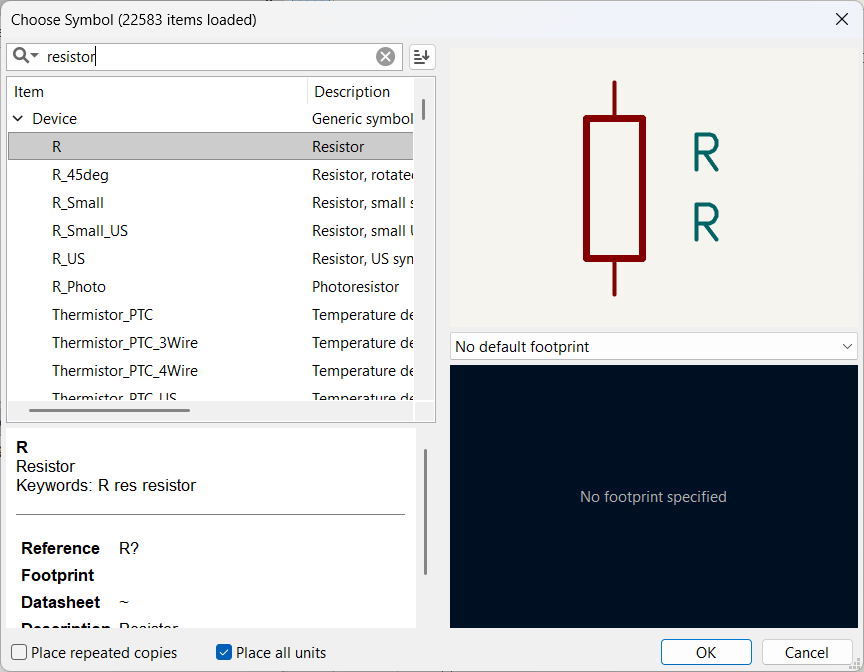
Task: Disable Place all units
Action: (223, 652)
